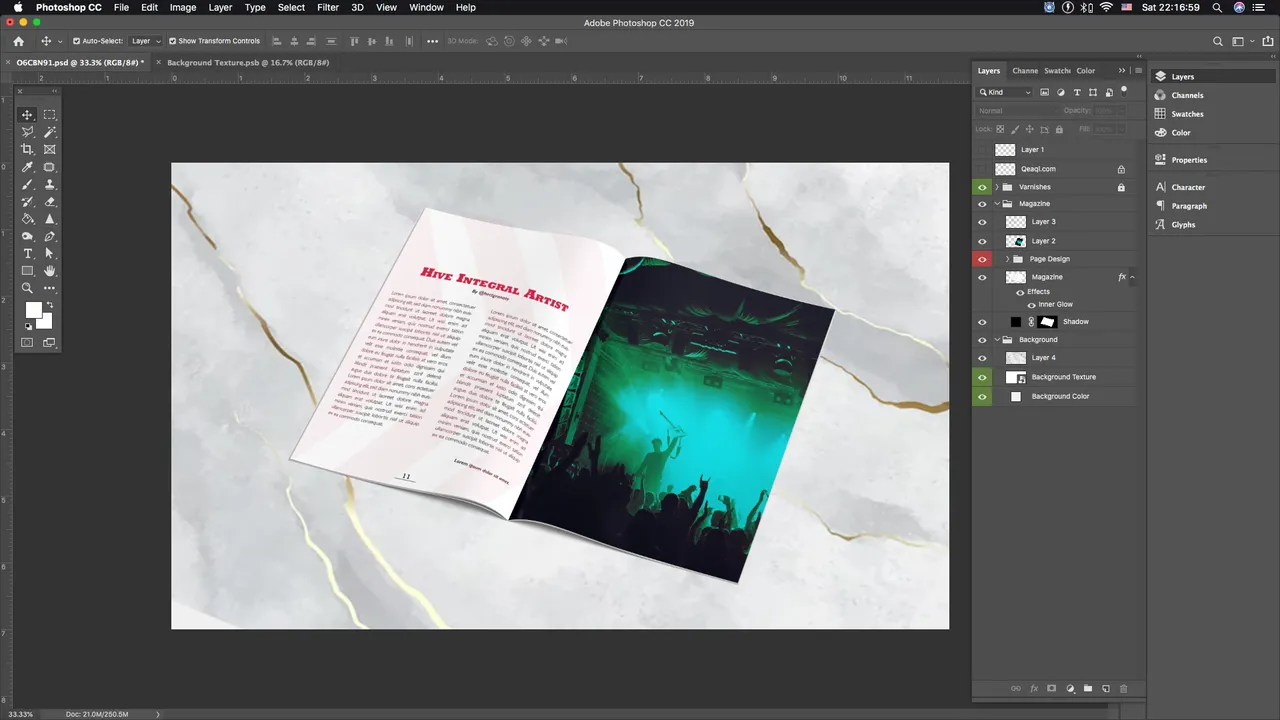Screen dimensions: 1280x720
Task: Select the Background Color layer thumbnail
Action: [x=1016, y=397]
